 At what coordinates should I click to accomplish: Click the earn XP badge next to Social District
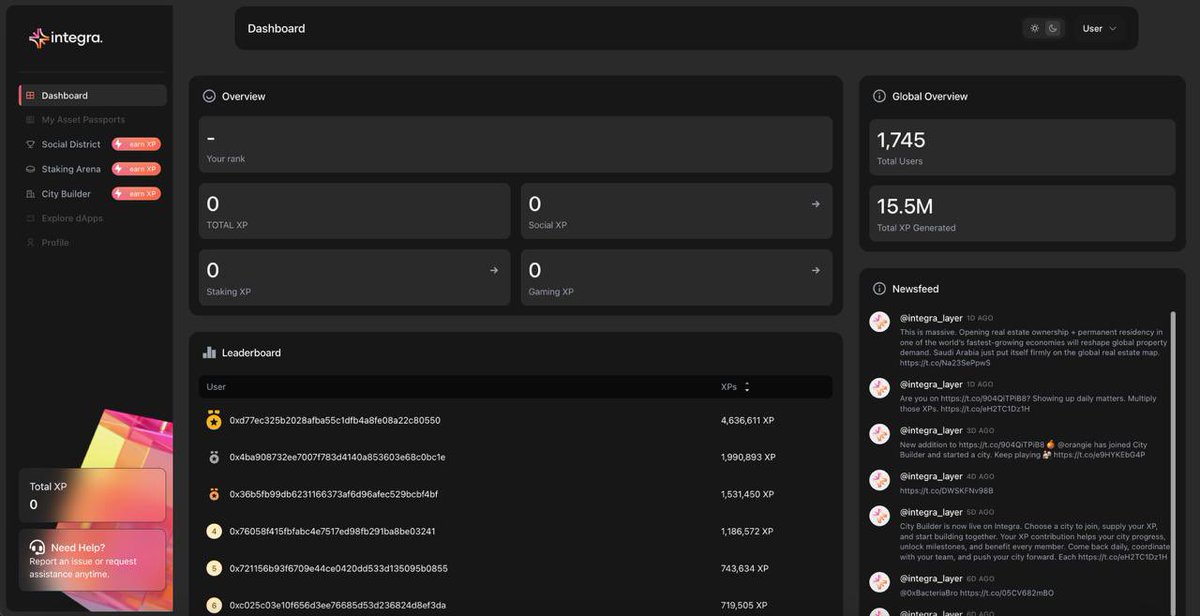coord(137,144)
